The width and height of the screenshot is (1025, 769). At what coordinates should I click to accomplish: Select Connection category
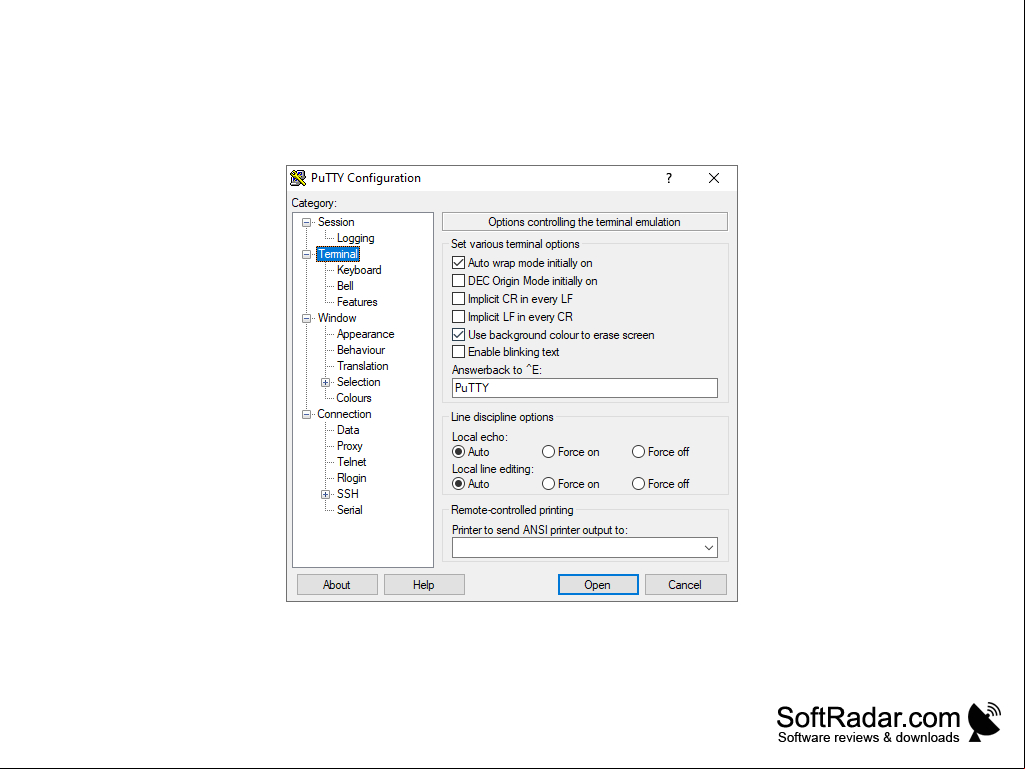344,415
